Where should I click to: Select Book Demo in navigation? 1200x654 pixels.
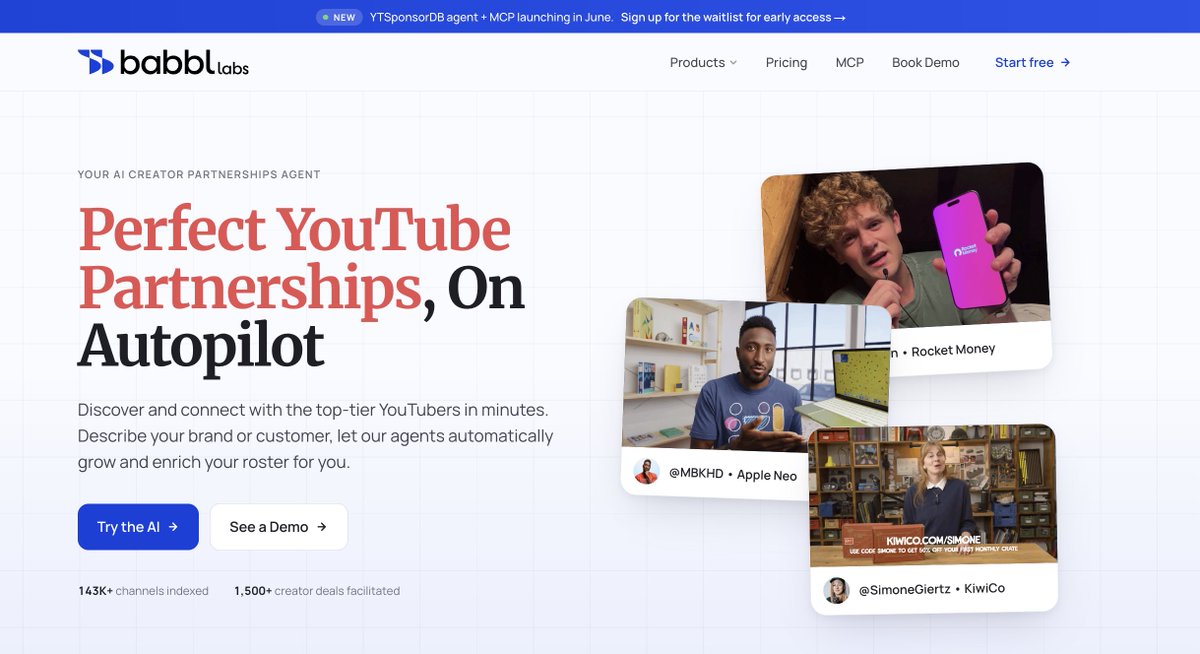point(925,62)
